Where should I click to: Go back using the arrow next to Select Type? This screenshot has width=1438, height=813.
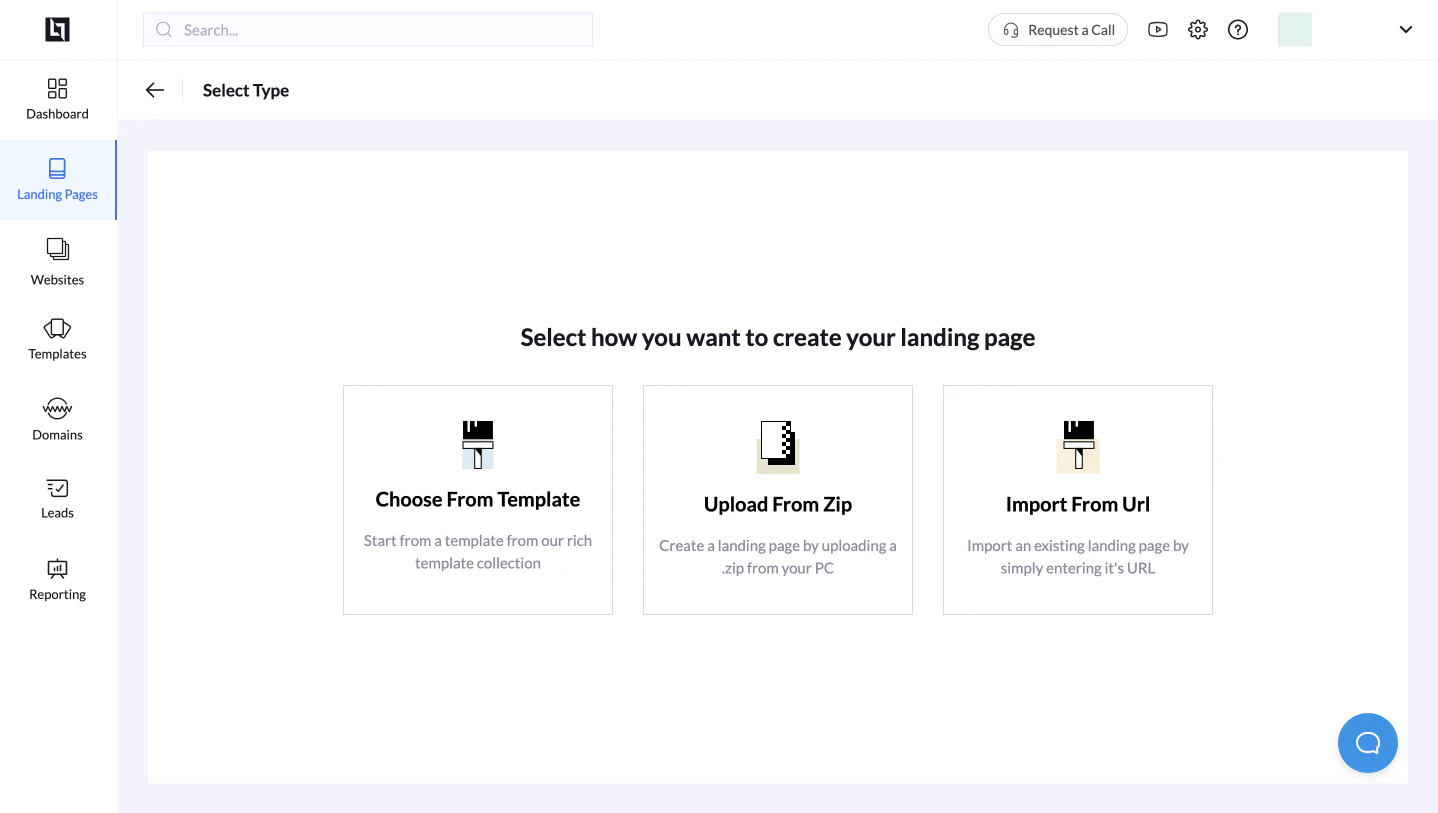pyautogui.click(x=154, y=89)
